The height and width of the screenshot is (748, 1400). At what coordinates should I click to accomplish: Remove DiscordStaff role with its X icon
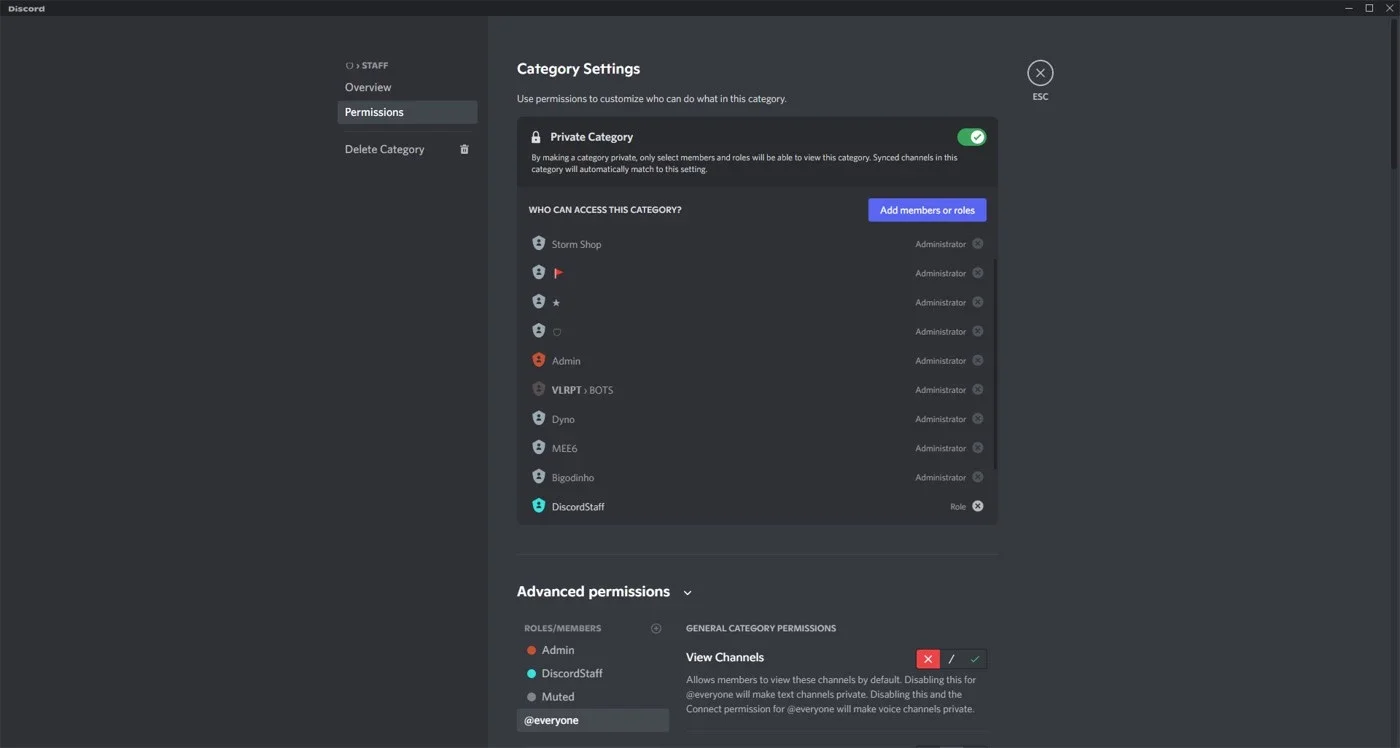(978, 506)
